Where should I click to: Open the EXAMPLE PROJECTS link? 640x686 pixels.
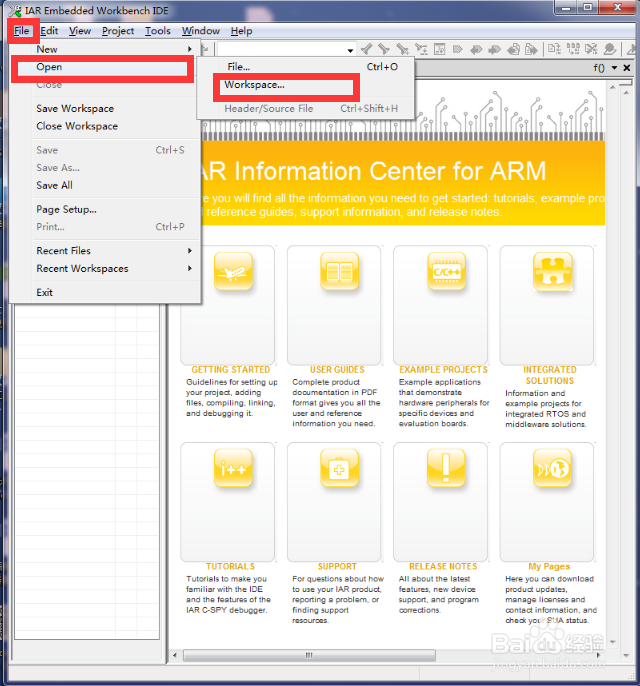[443, 370]
